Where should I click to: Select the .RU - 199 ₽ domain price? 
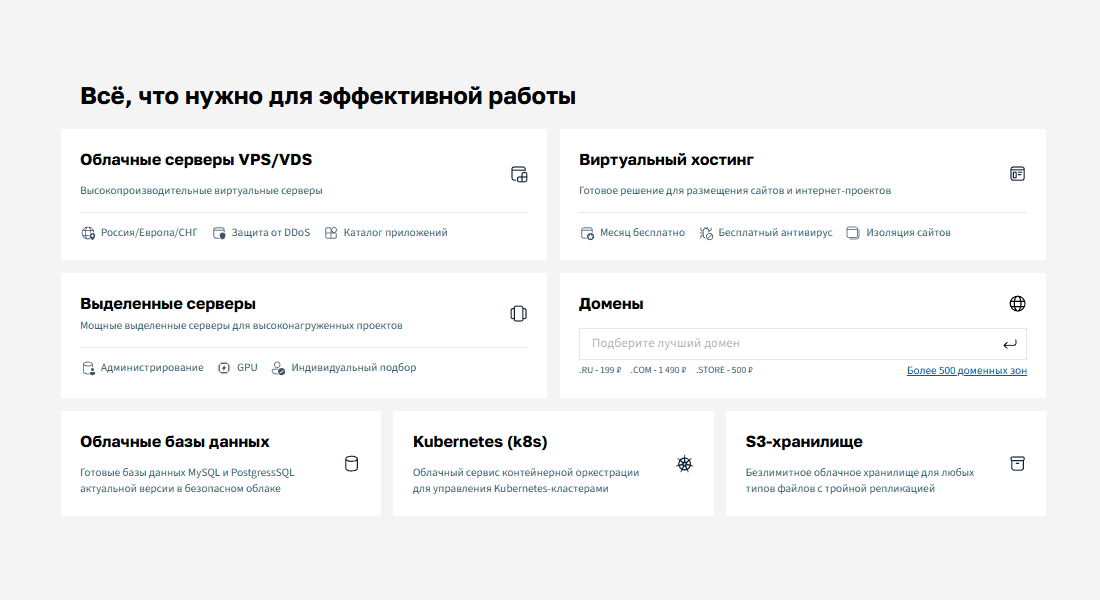[x=600, y=370]
